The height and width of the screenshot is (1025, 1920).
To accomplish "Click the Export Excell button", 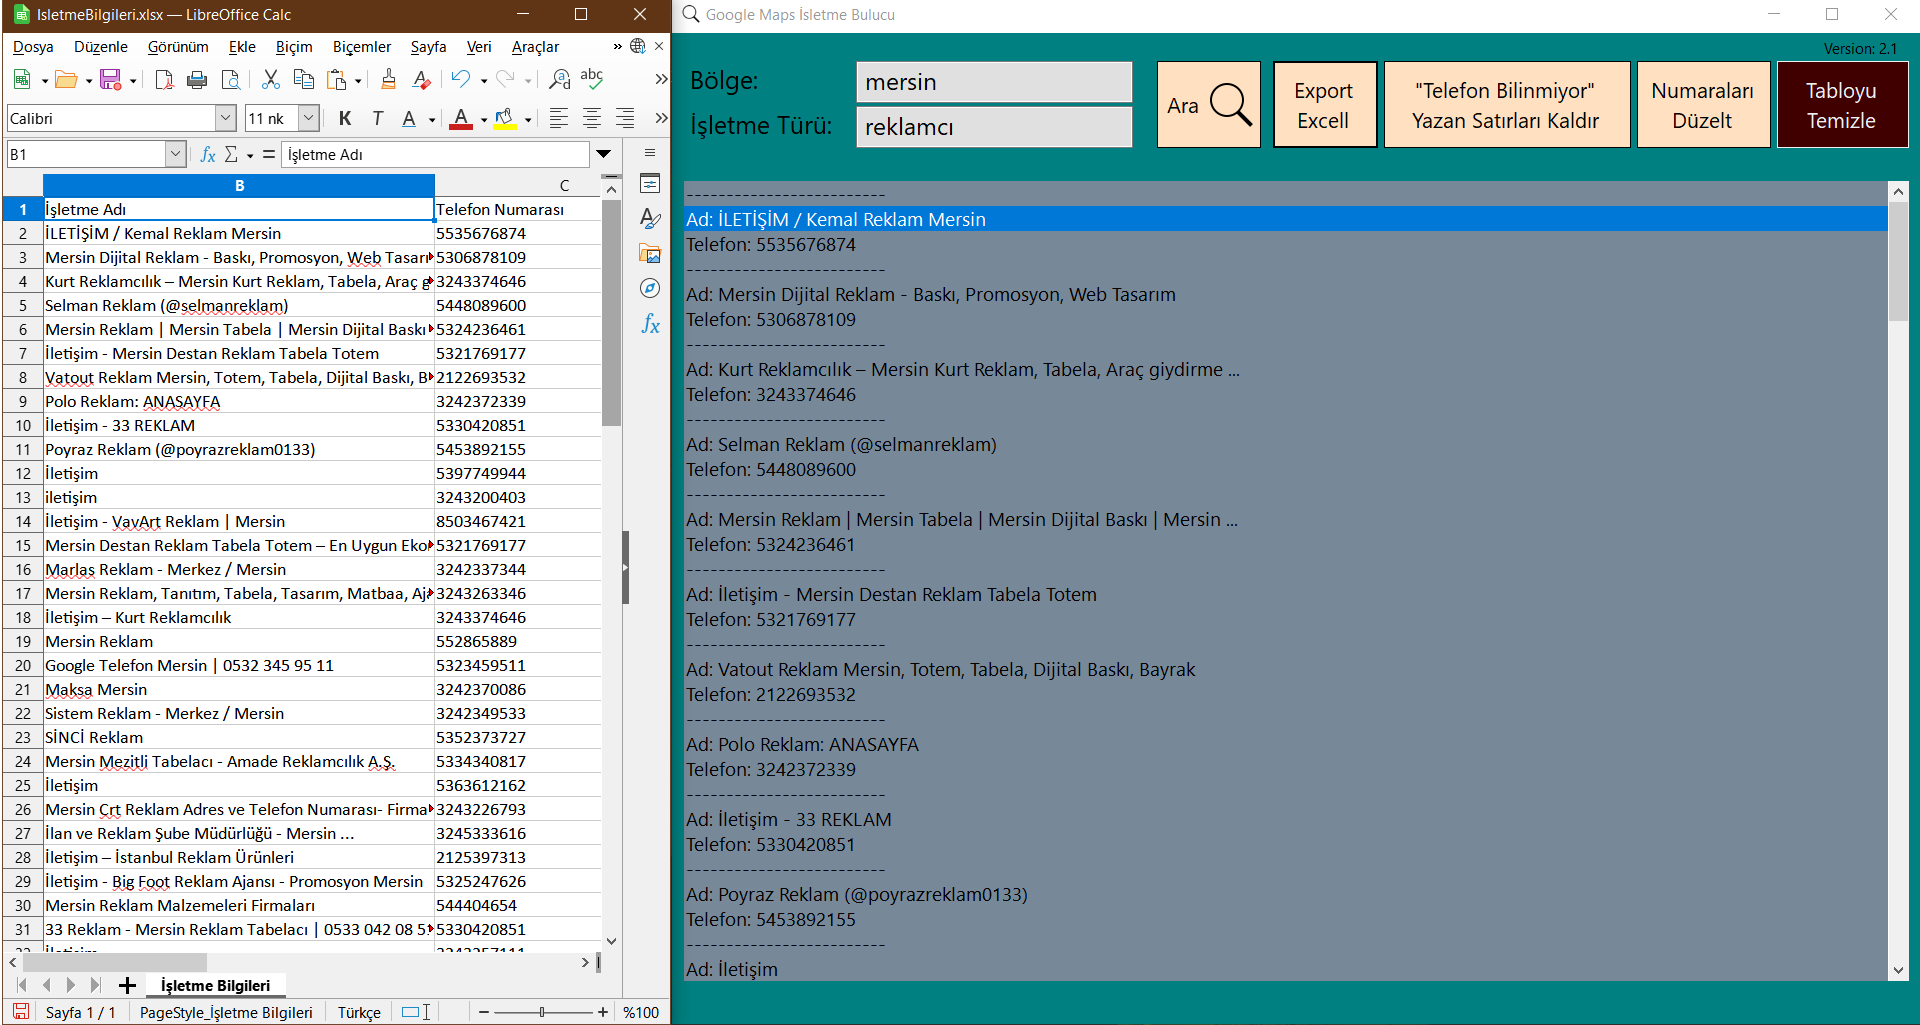I will (x=1324, y=105).
